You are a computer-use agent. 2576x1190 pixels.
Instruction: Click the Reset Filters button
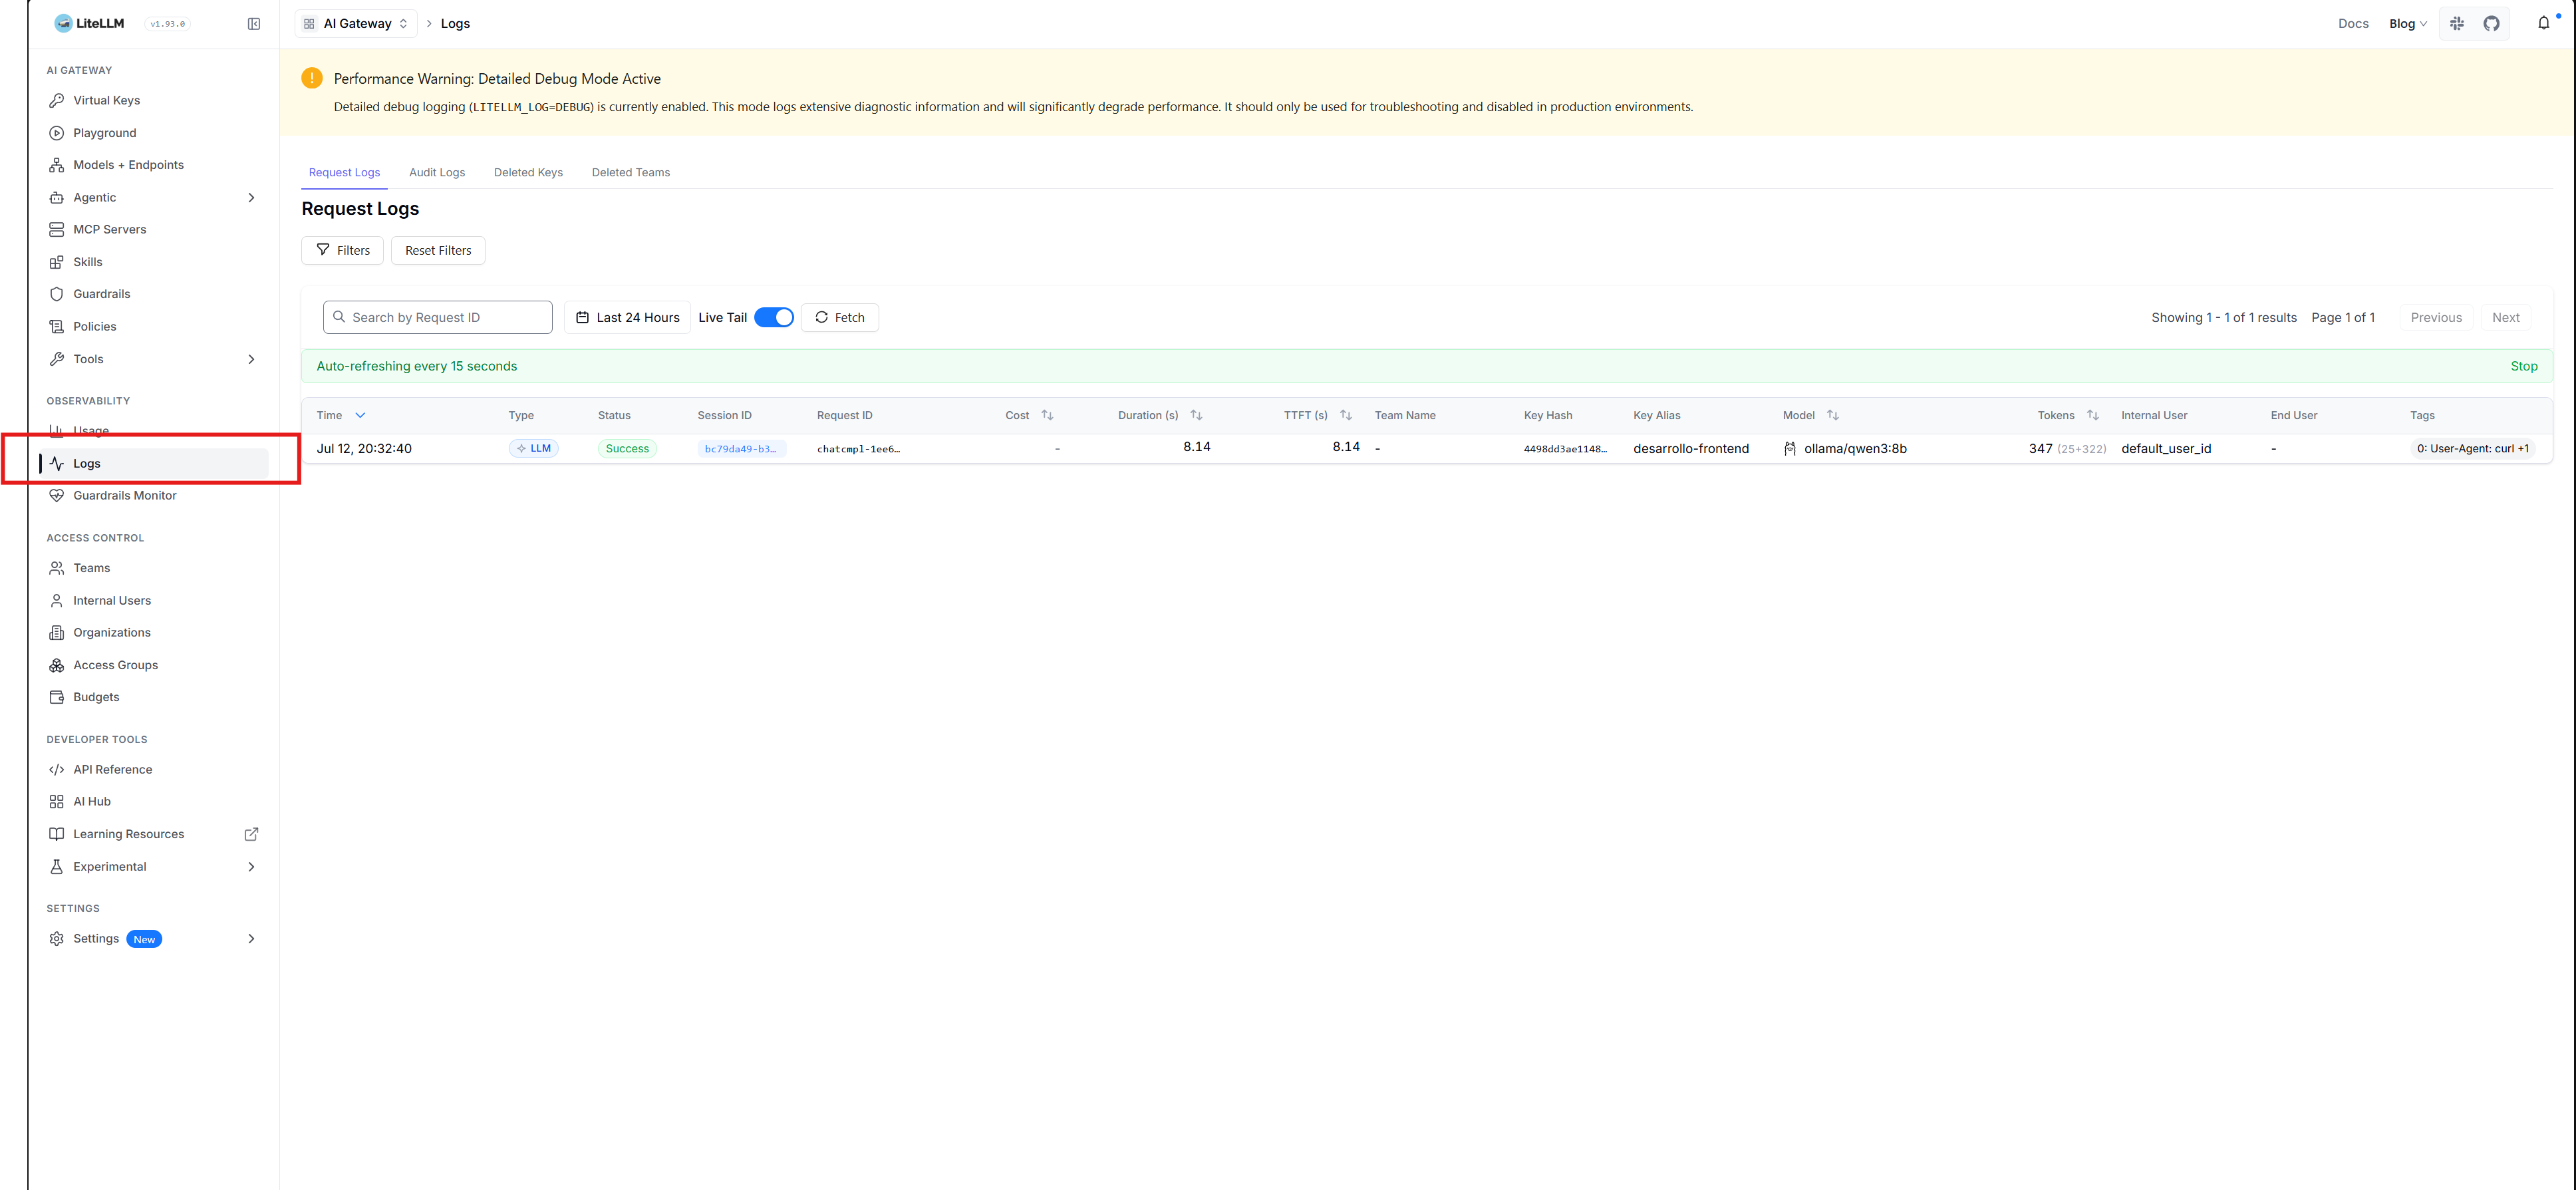(x=438, y=250)
